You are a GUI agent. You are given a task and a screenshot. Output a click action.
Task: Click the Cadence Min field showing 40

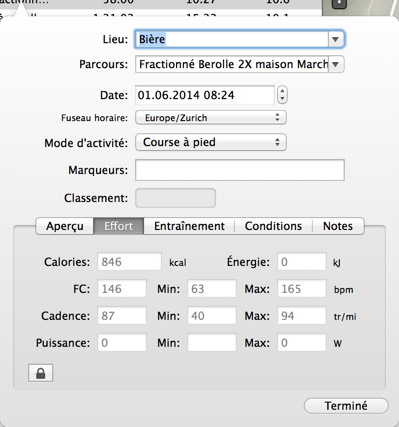tap(212, 316)
